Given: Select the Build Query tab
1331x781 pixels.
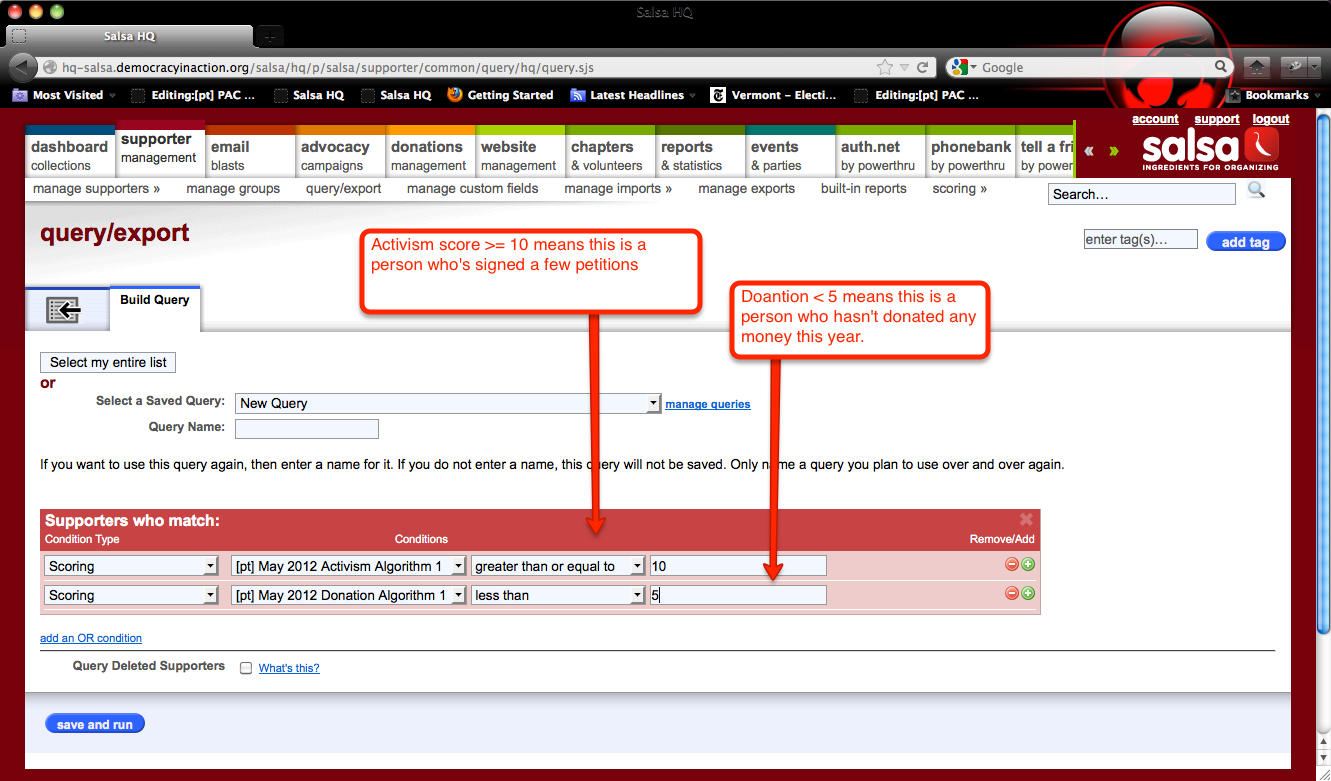Looking at the screenshot, I should [155, 307].
